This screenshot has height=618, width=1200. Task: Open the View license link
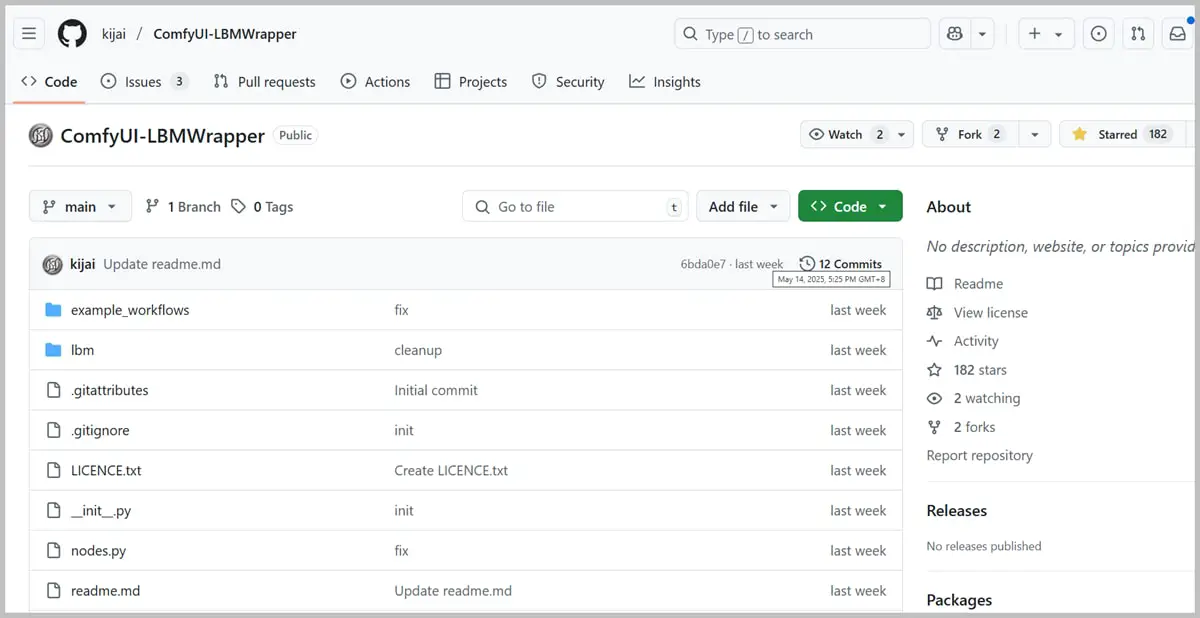(x=977, y=312)
